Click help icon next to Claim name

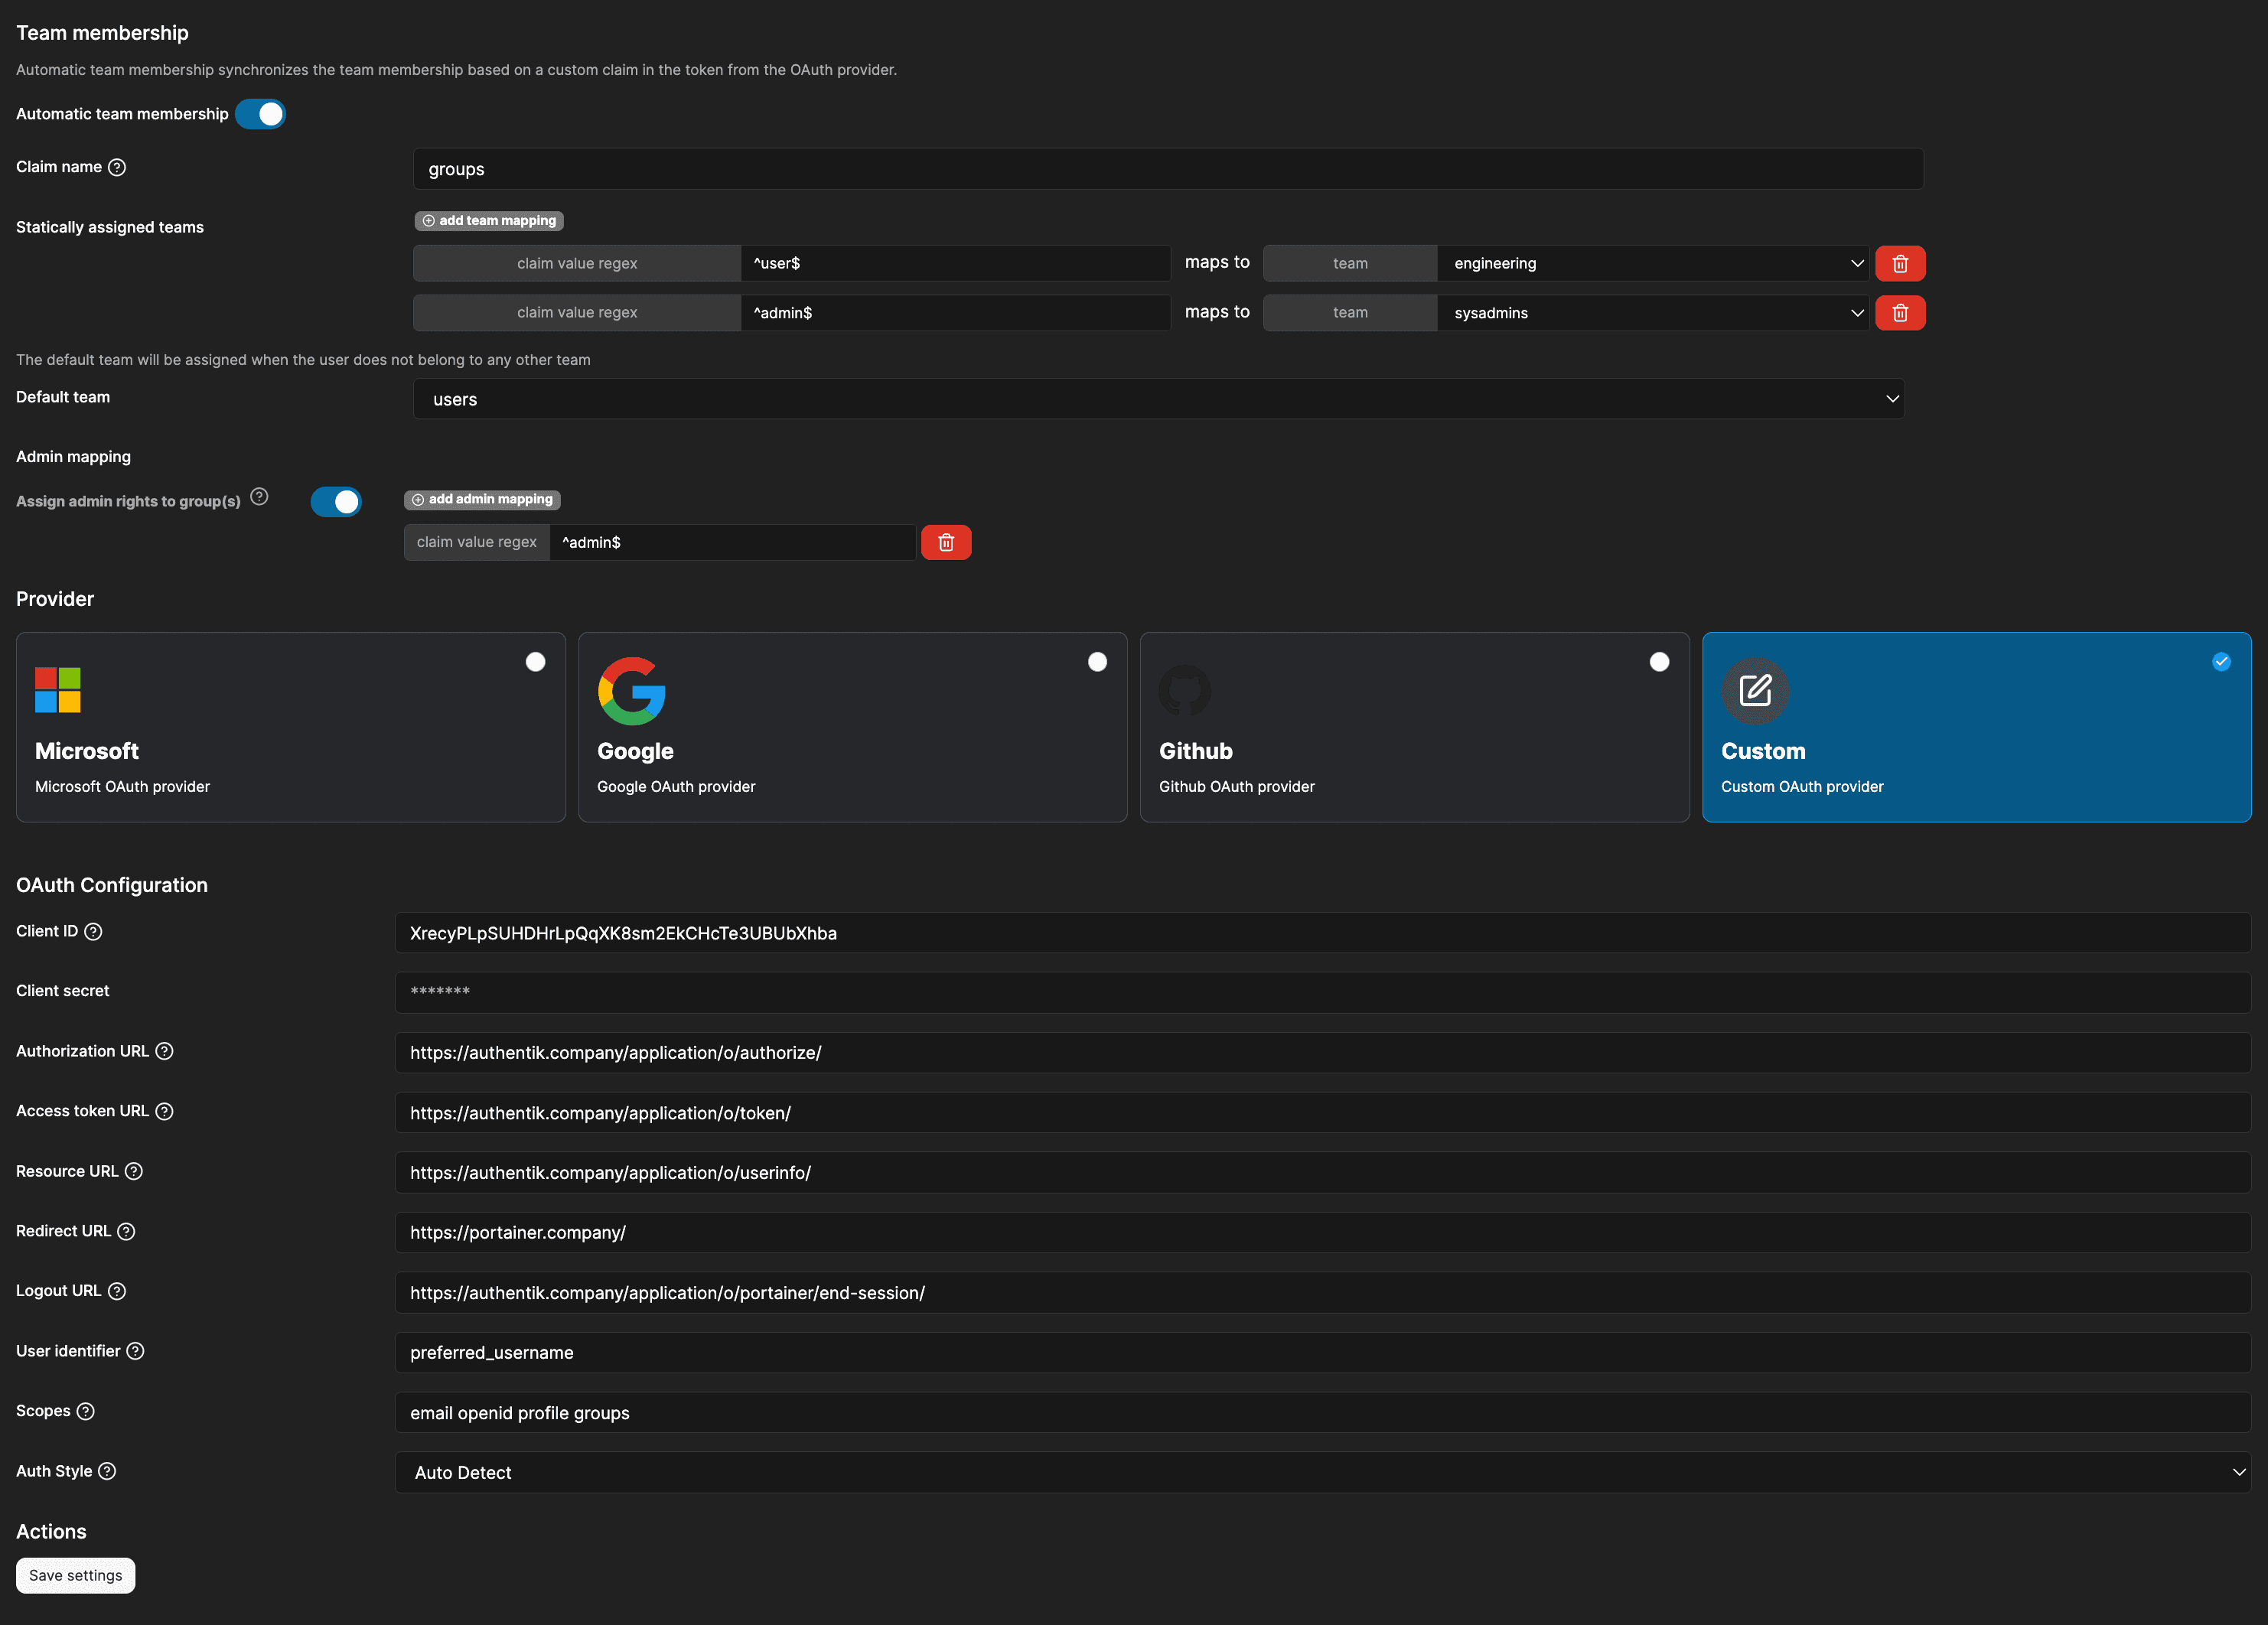(117, 167)
